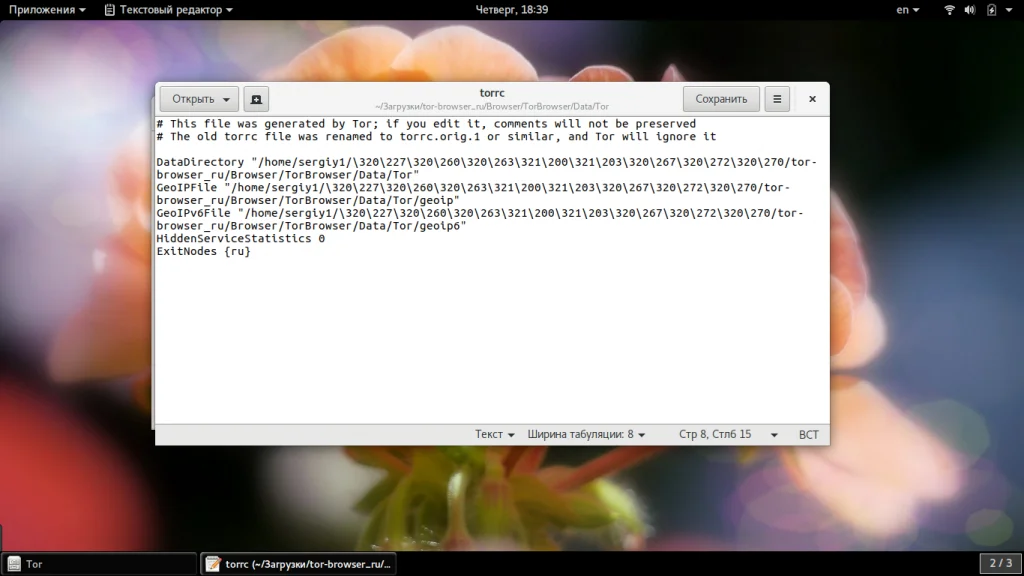This screenshot has width=1024, height=576.
Task: Click the first comment line about Tor
Action: [426, 124]
